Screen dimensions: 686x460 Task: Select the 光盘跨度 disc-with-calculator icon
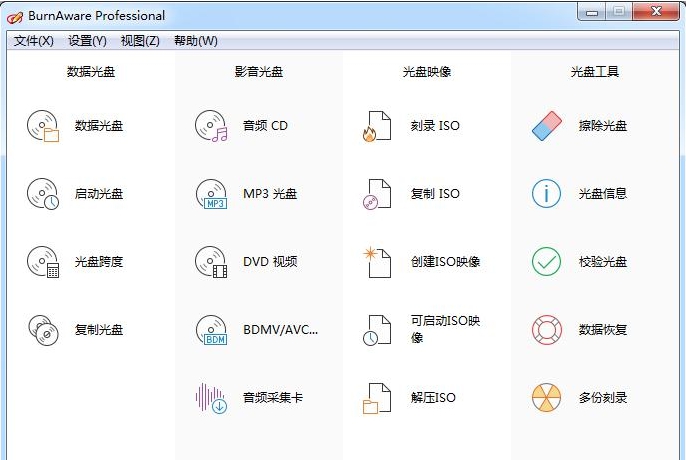tap(43, 262)
